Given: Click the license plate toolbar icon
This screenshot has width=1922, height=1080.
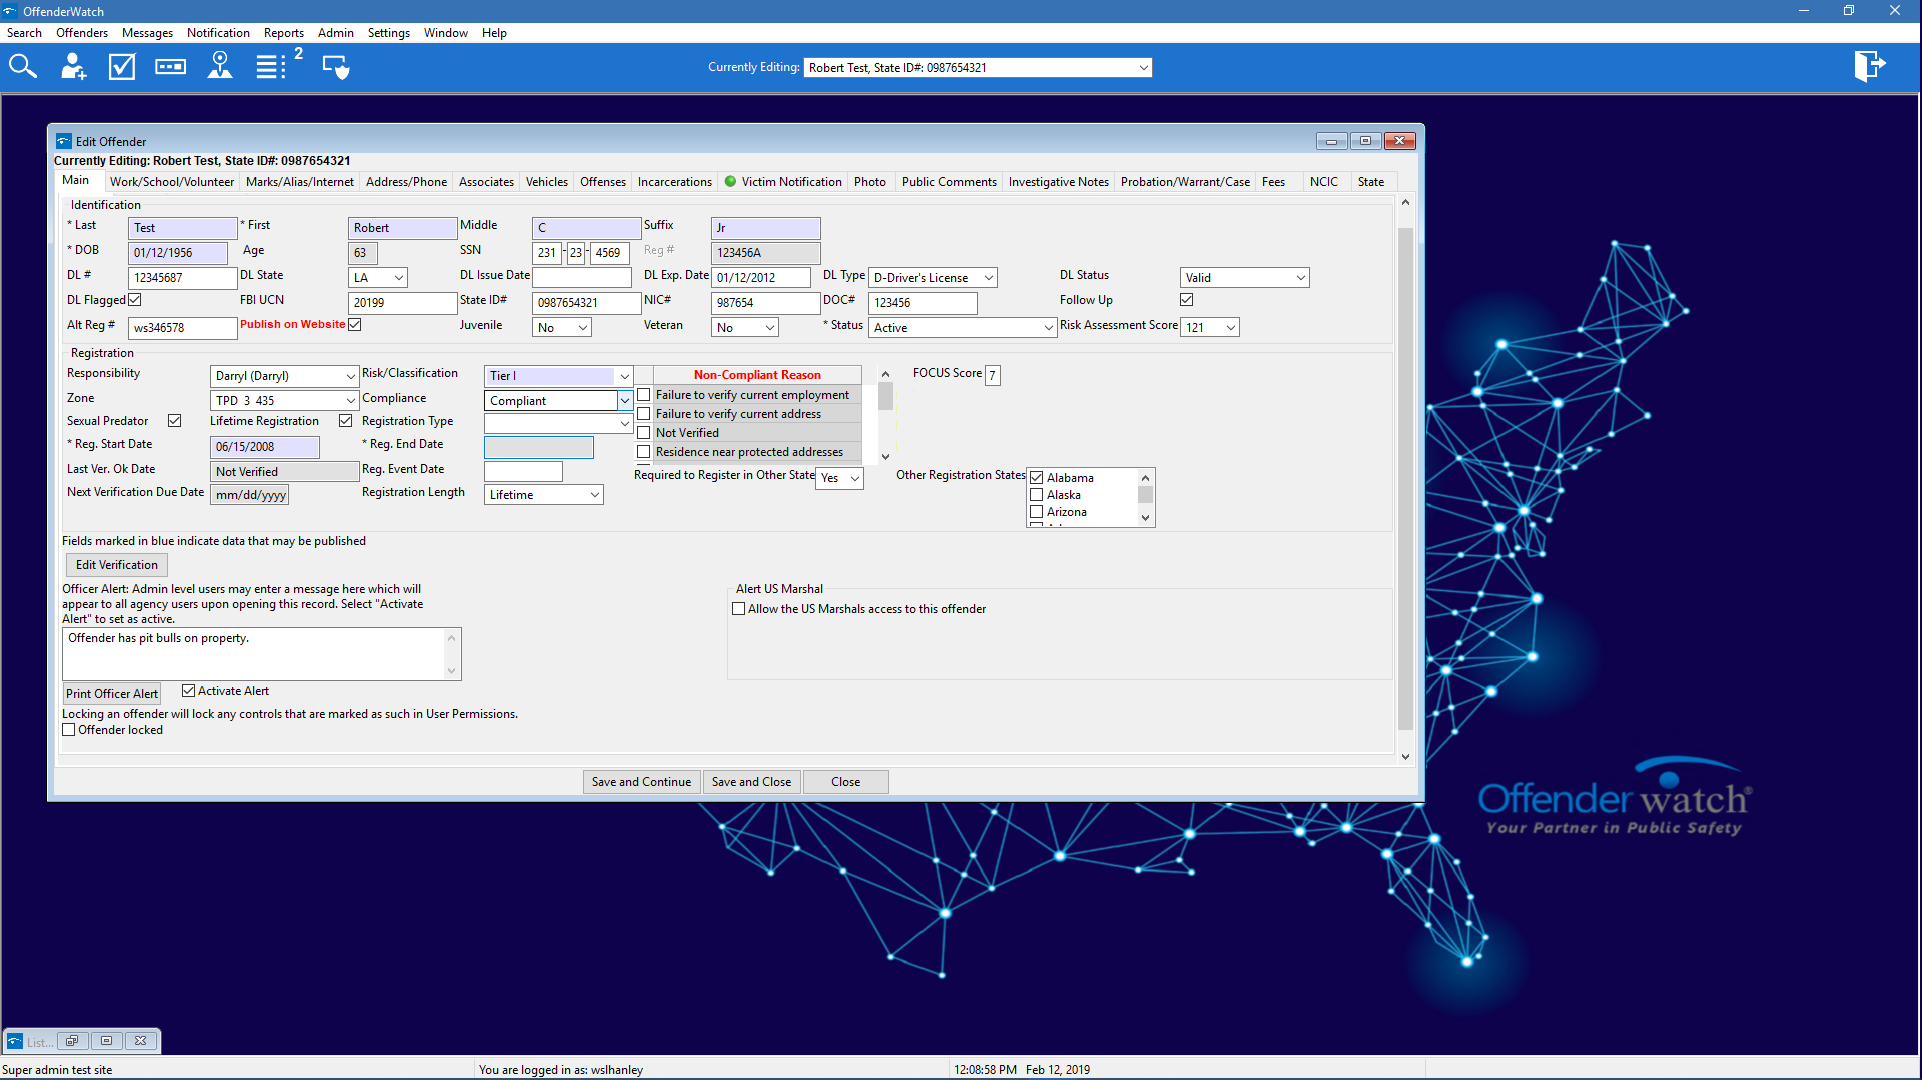Looking at the screenshot, I should click(171, 67).
